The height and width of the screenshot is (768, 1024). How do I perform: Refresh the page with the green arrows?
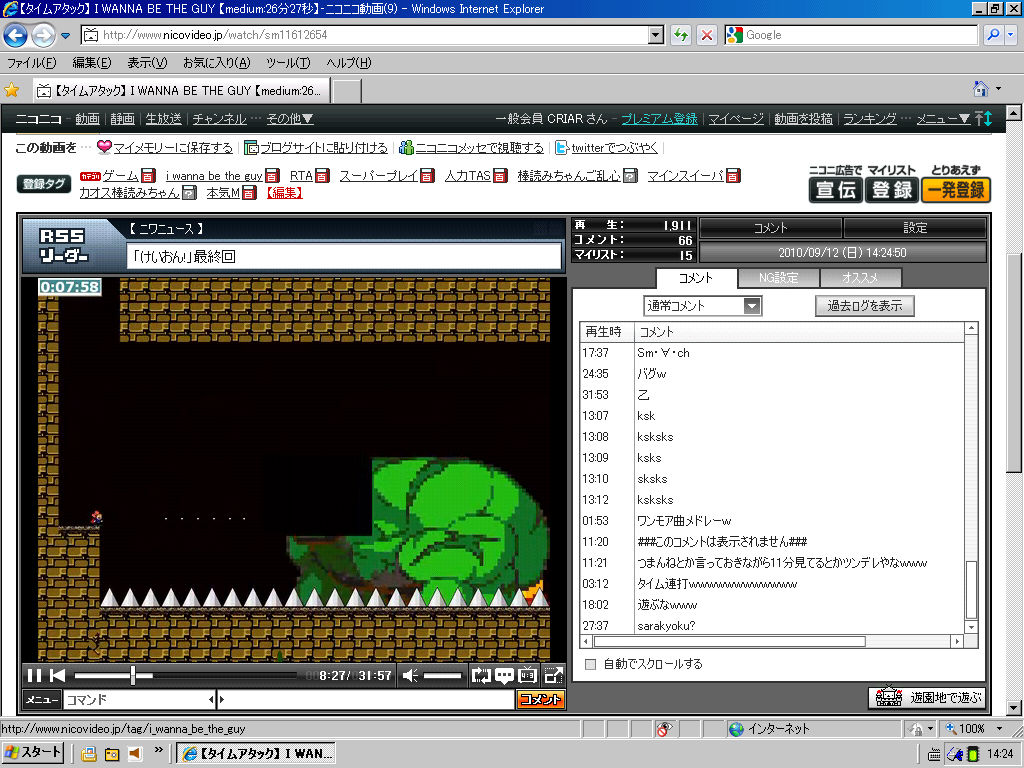(680, 35)
